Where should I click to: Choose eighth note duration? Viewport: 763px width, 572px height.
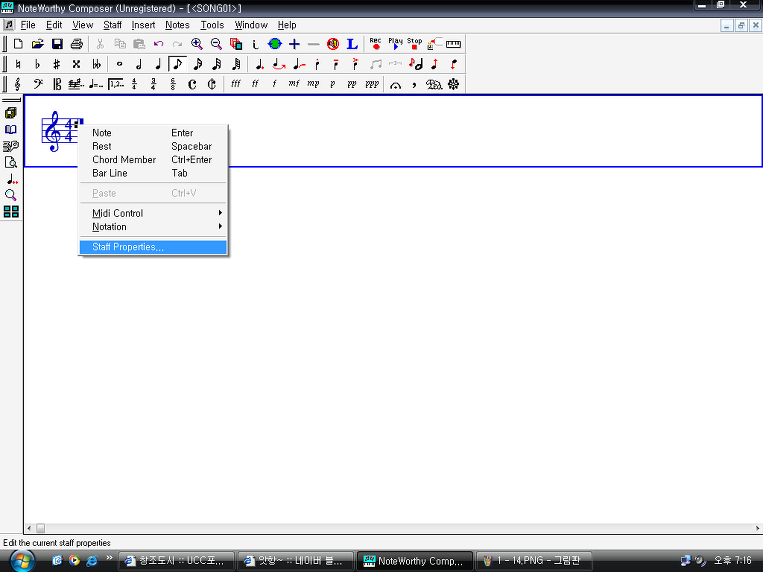click(177, 64)
